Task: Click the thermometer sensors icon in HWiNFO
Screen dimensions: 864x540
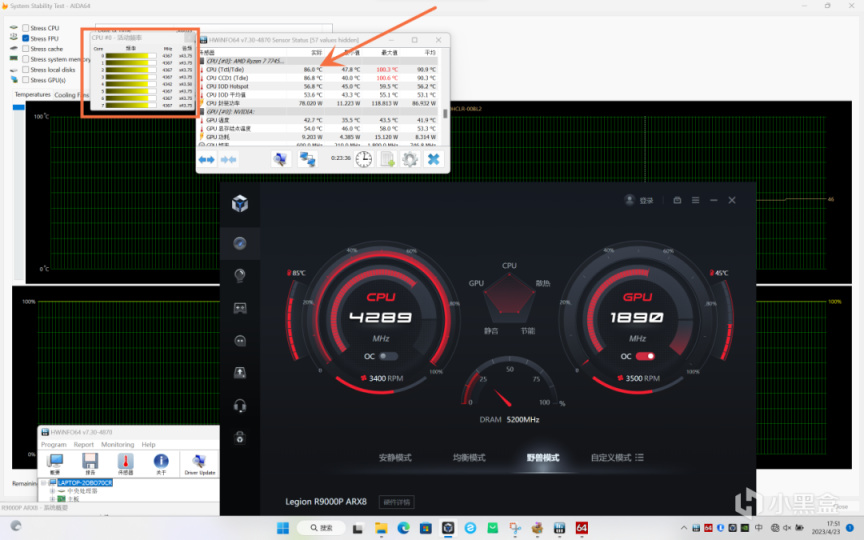Action: (125, 463)
